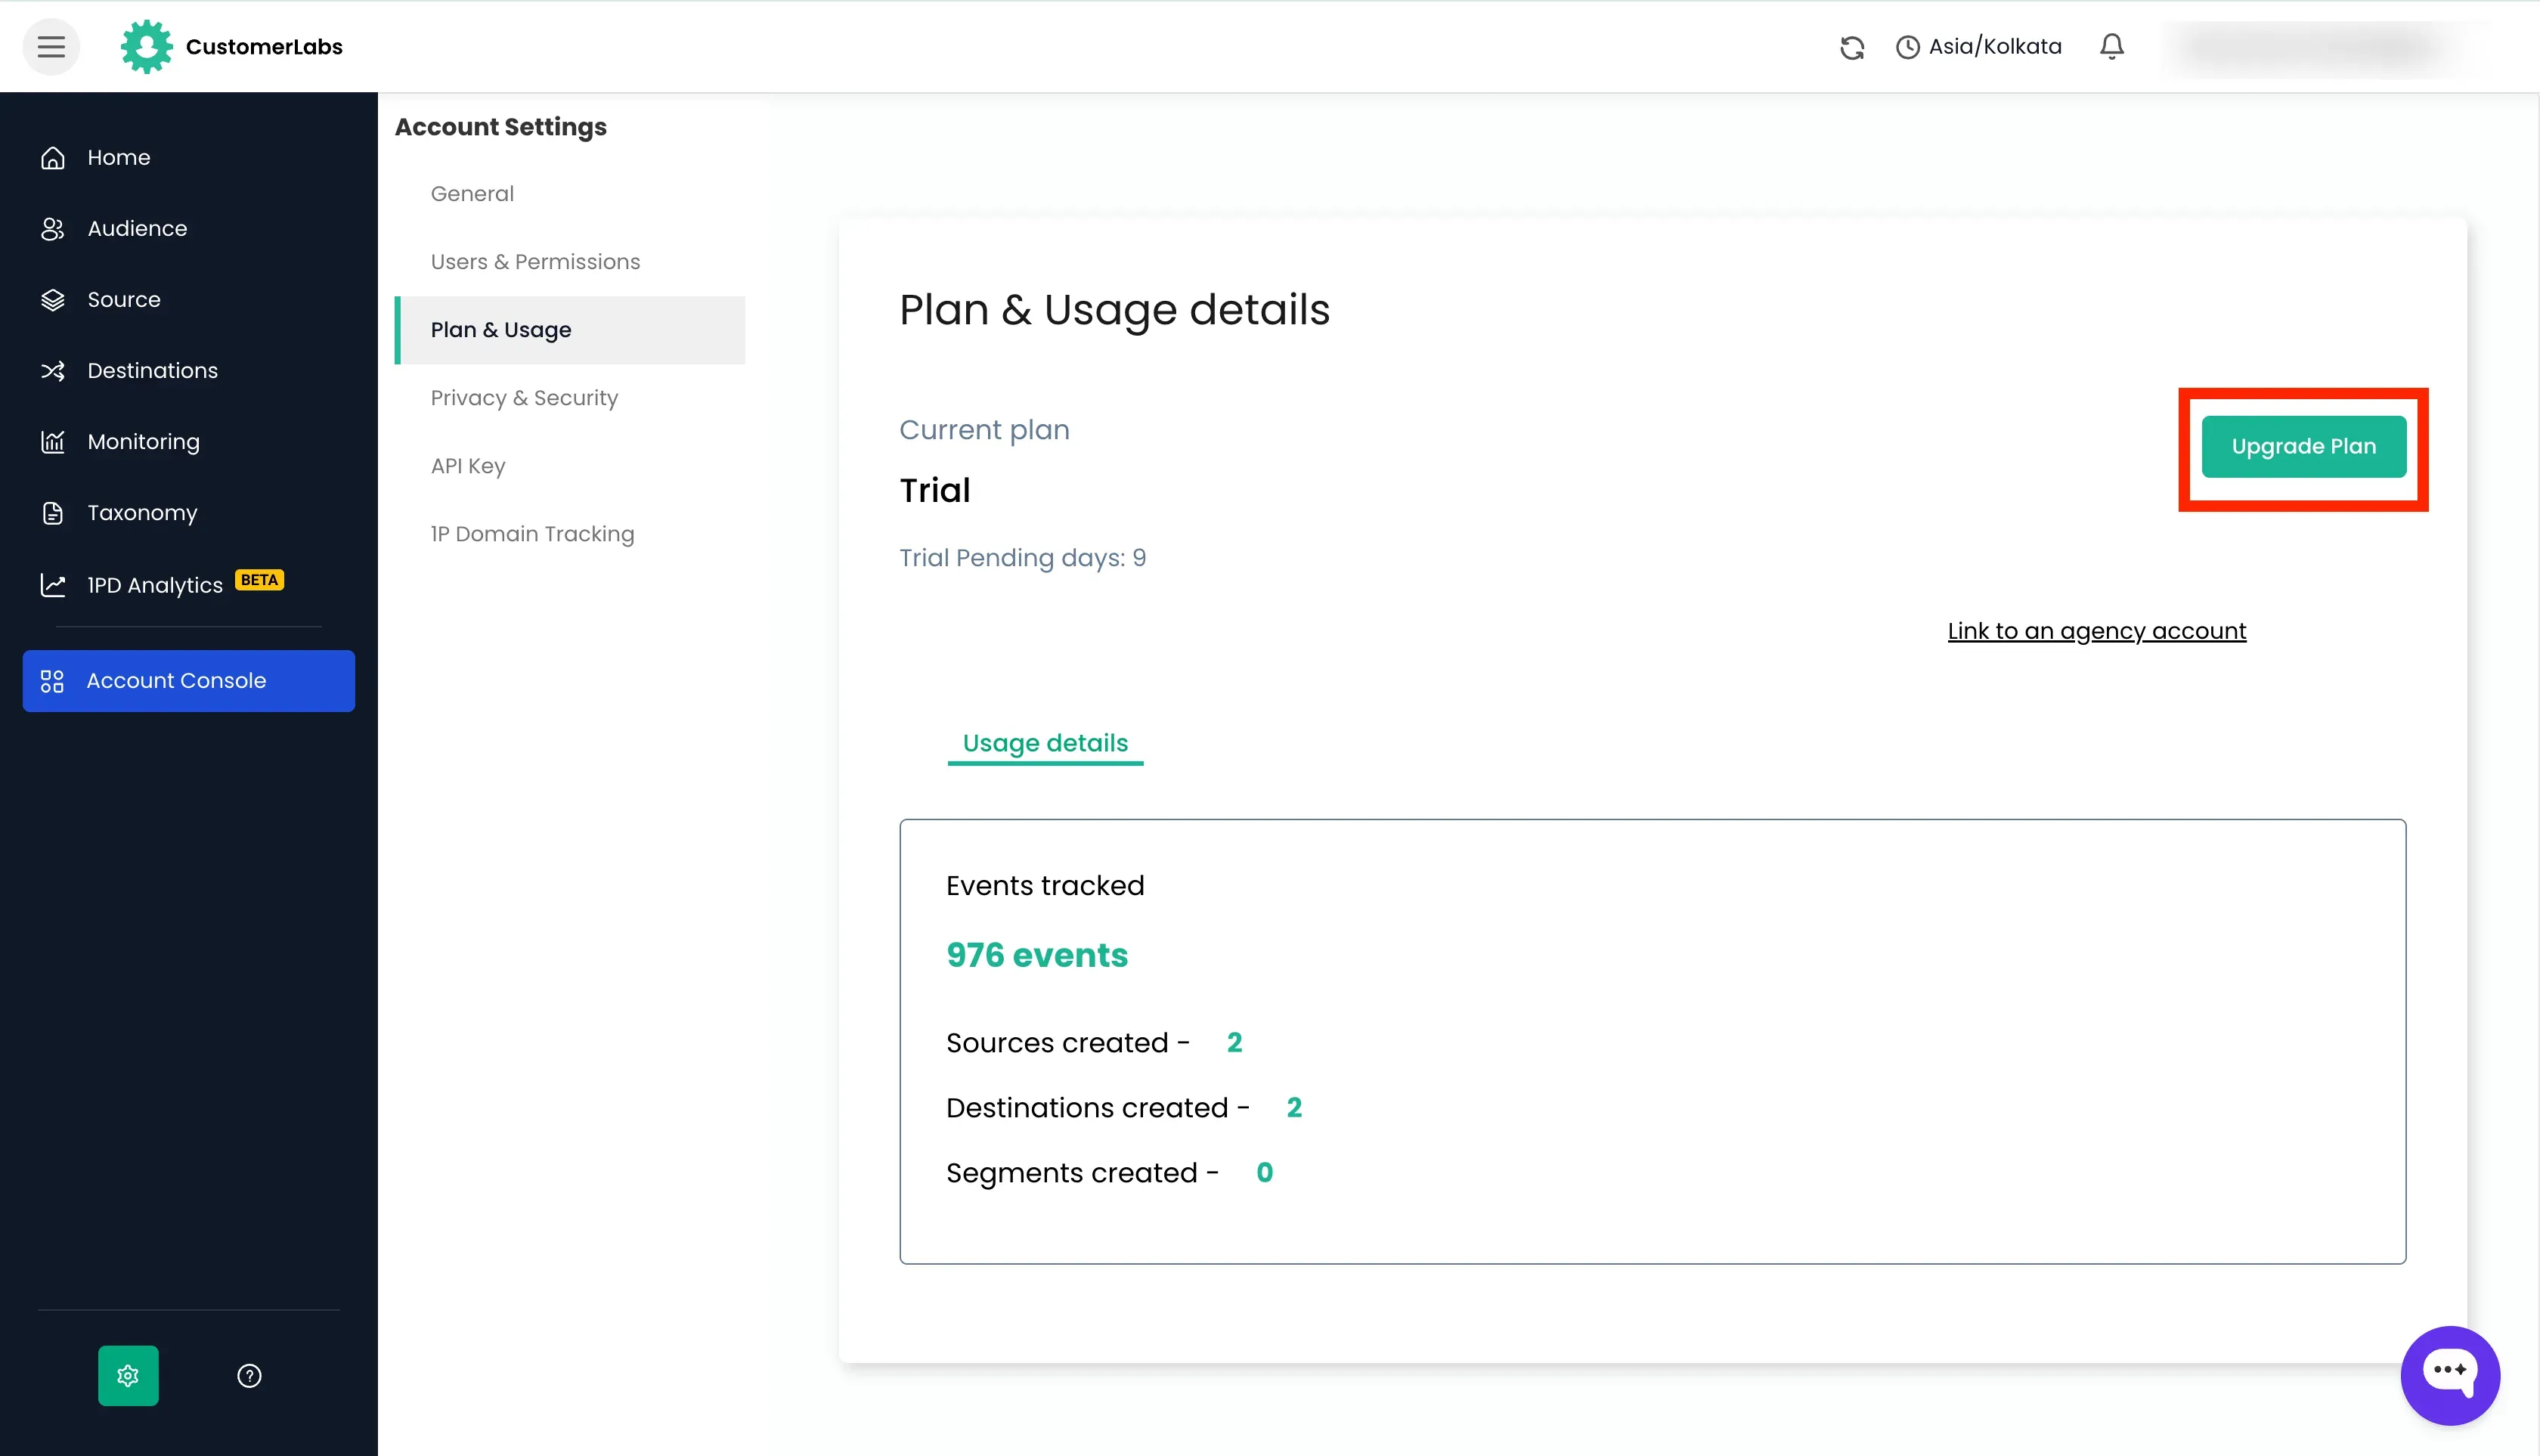The height and width of the screenshot is (1456, 2540).
Task: Open the notifications bell
Action: pos(2112,46)
